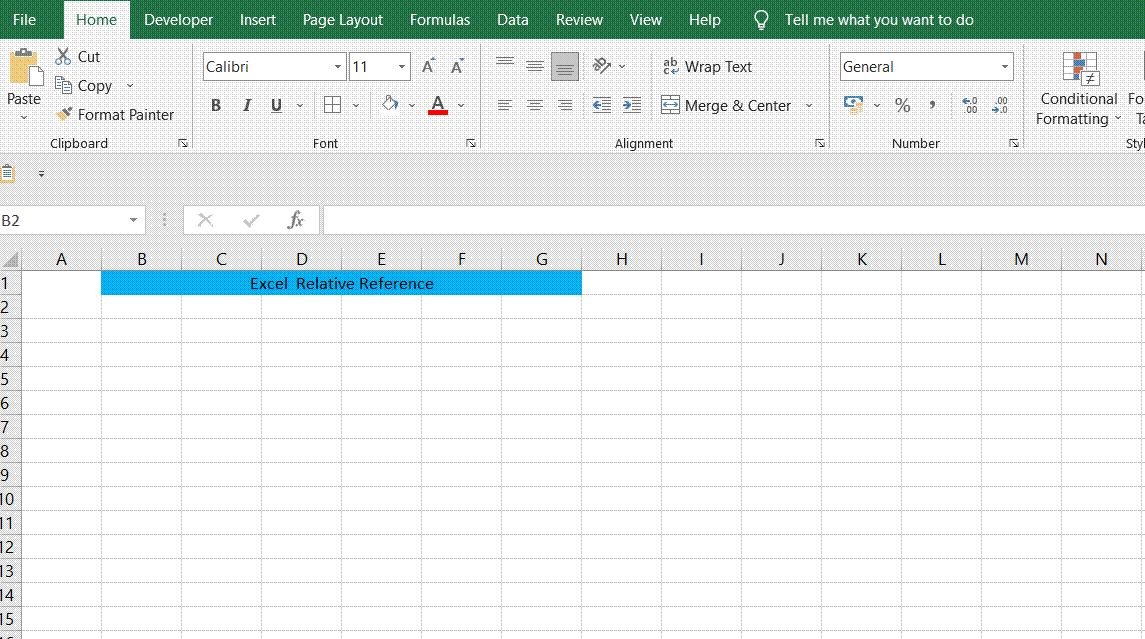1145x639 pixels.
Task: Apply Percent Style format
Action: (x=903, y=105)
